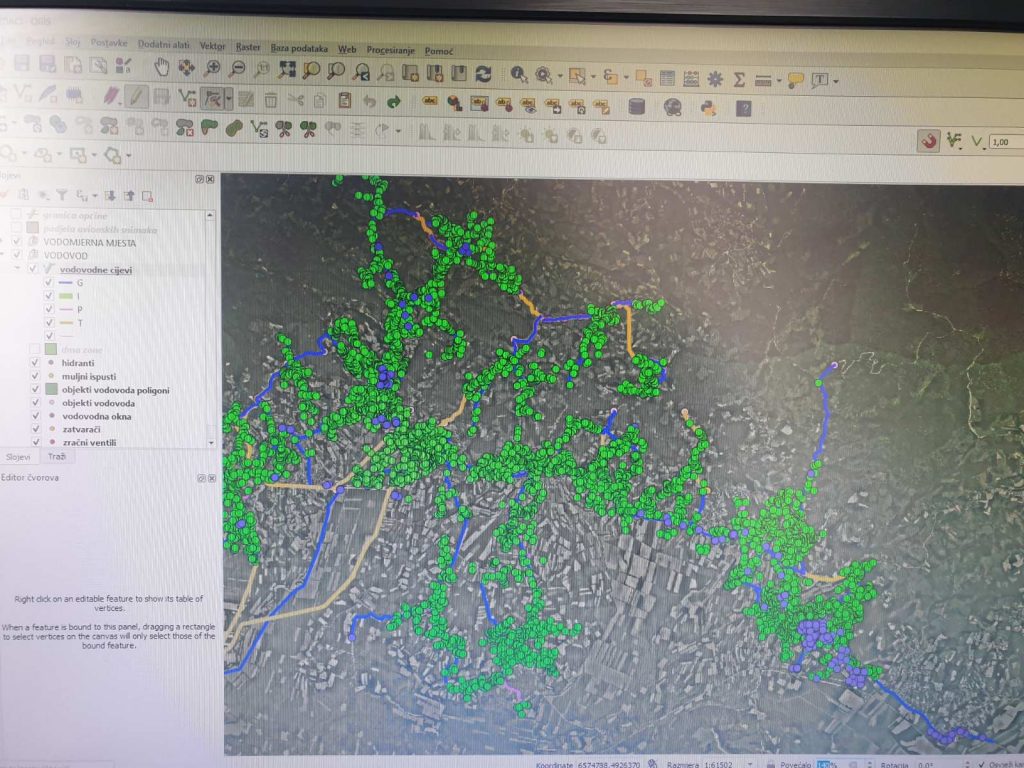This screenshot has height=768, width=1024.
Task: Switch to the Traži tab
Action: click(x=57, y=456)
